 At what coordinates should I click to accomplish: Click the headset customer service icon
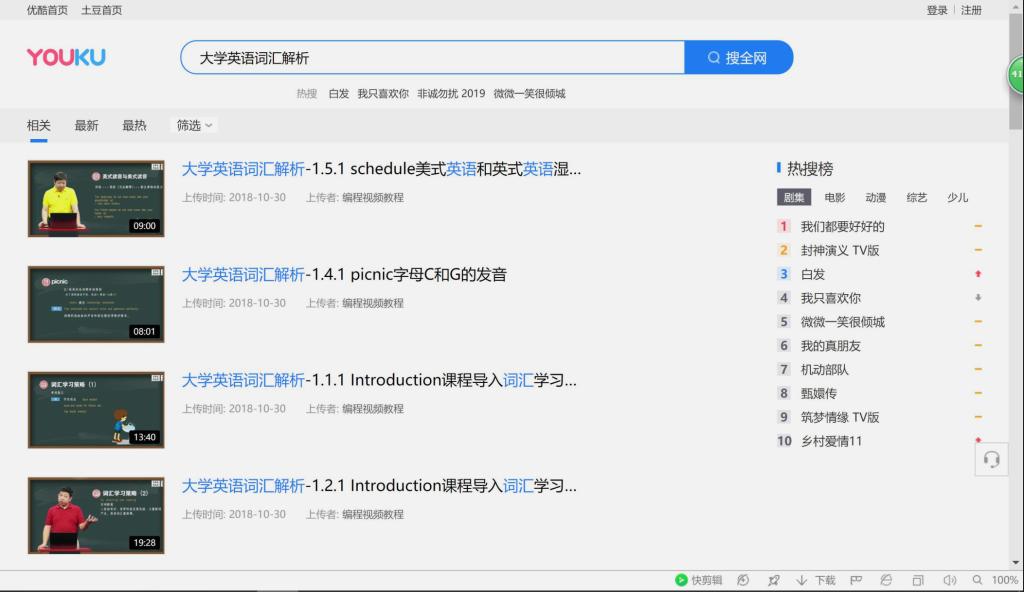(991, 459)
